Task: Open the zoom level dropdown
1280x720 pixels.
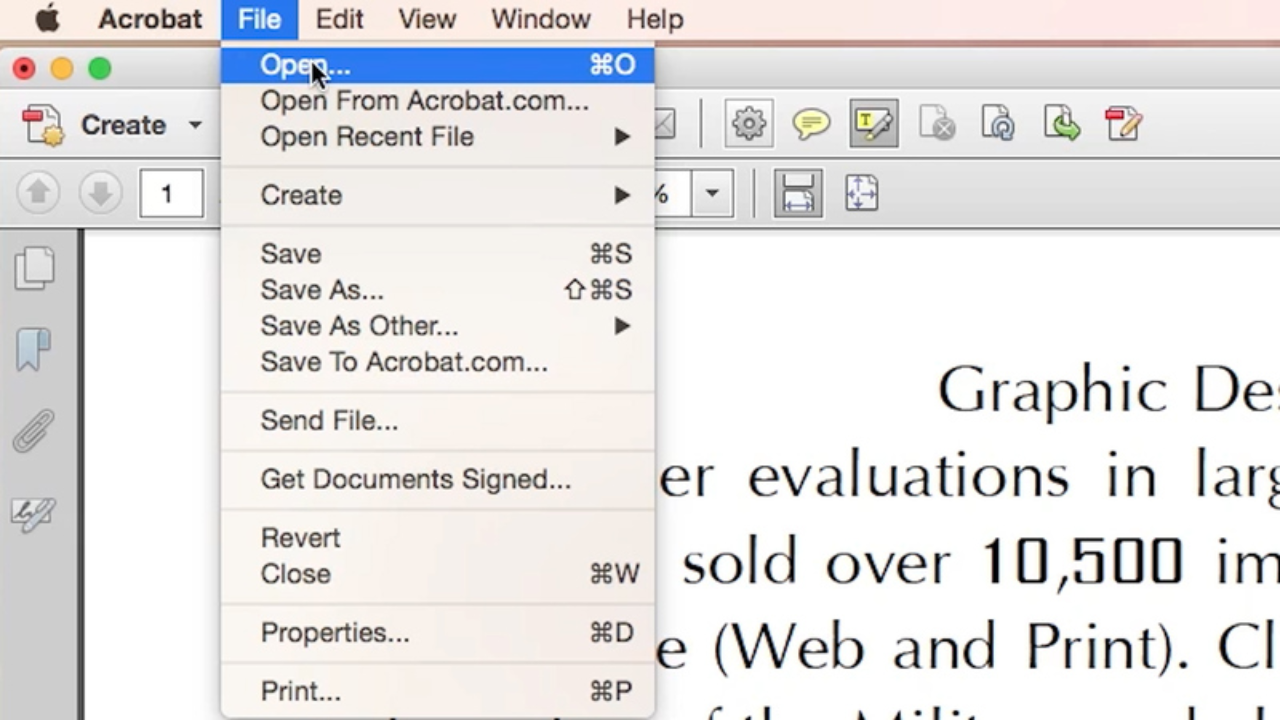Action: pos(712,193)
